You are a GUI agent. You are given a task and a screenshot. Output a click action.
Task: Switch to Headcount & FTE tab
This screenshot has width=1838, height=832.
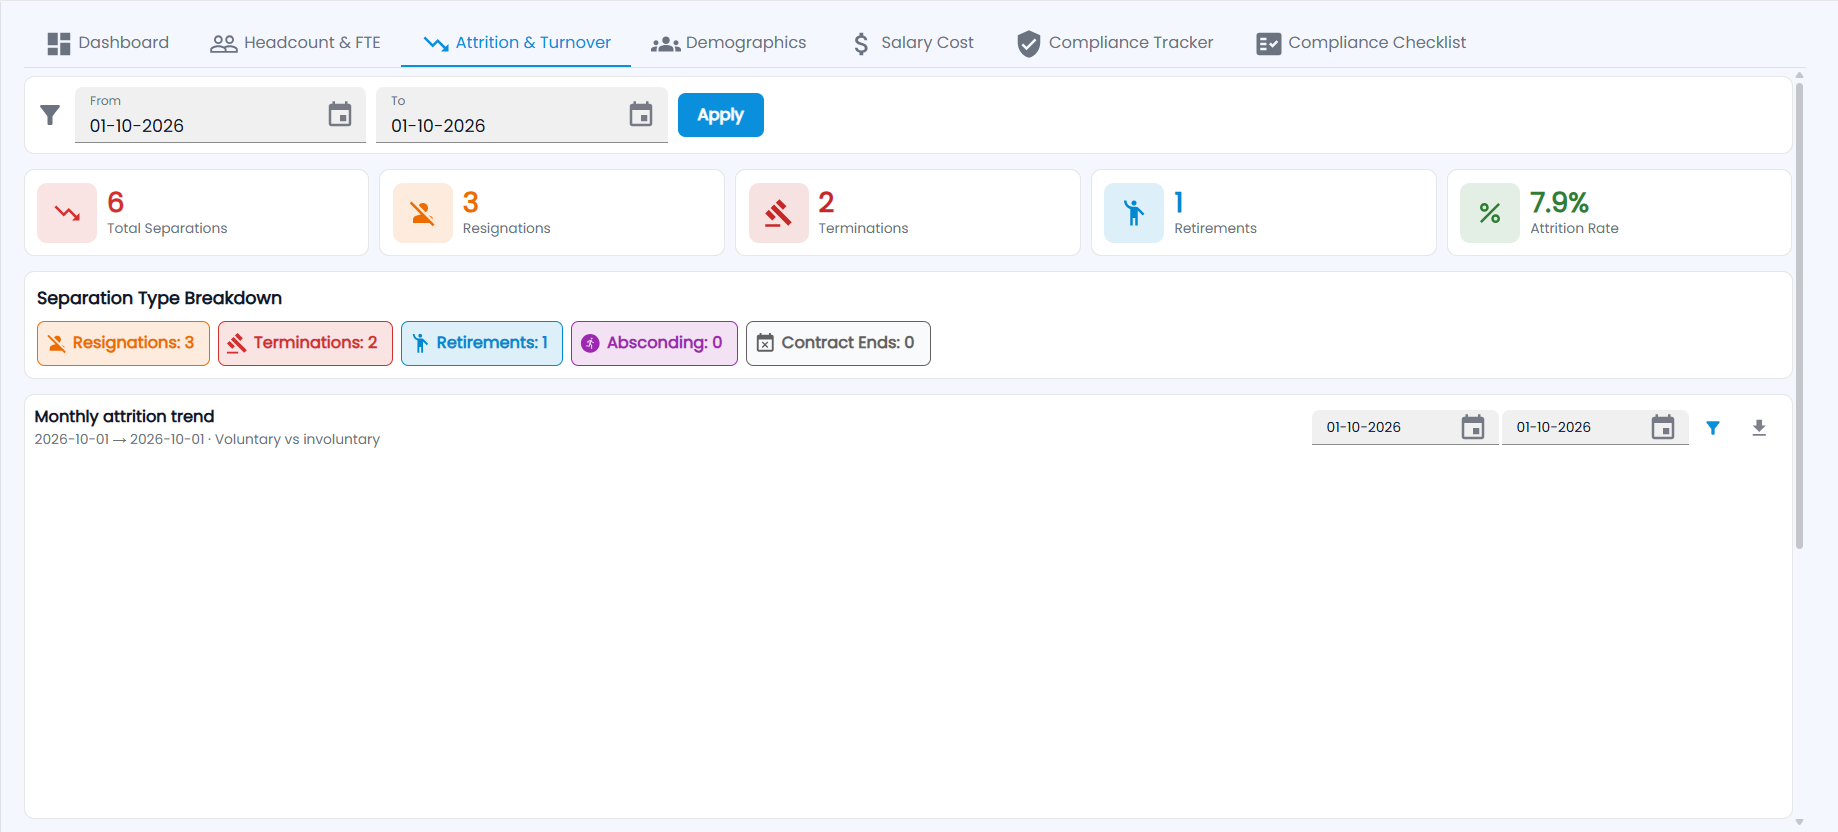tap(295, 43)
